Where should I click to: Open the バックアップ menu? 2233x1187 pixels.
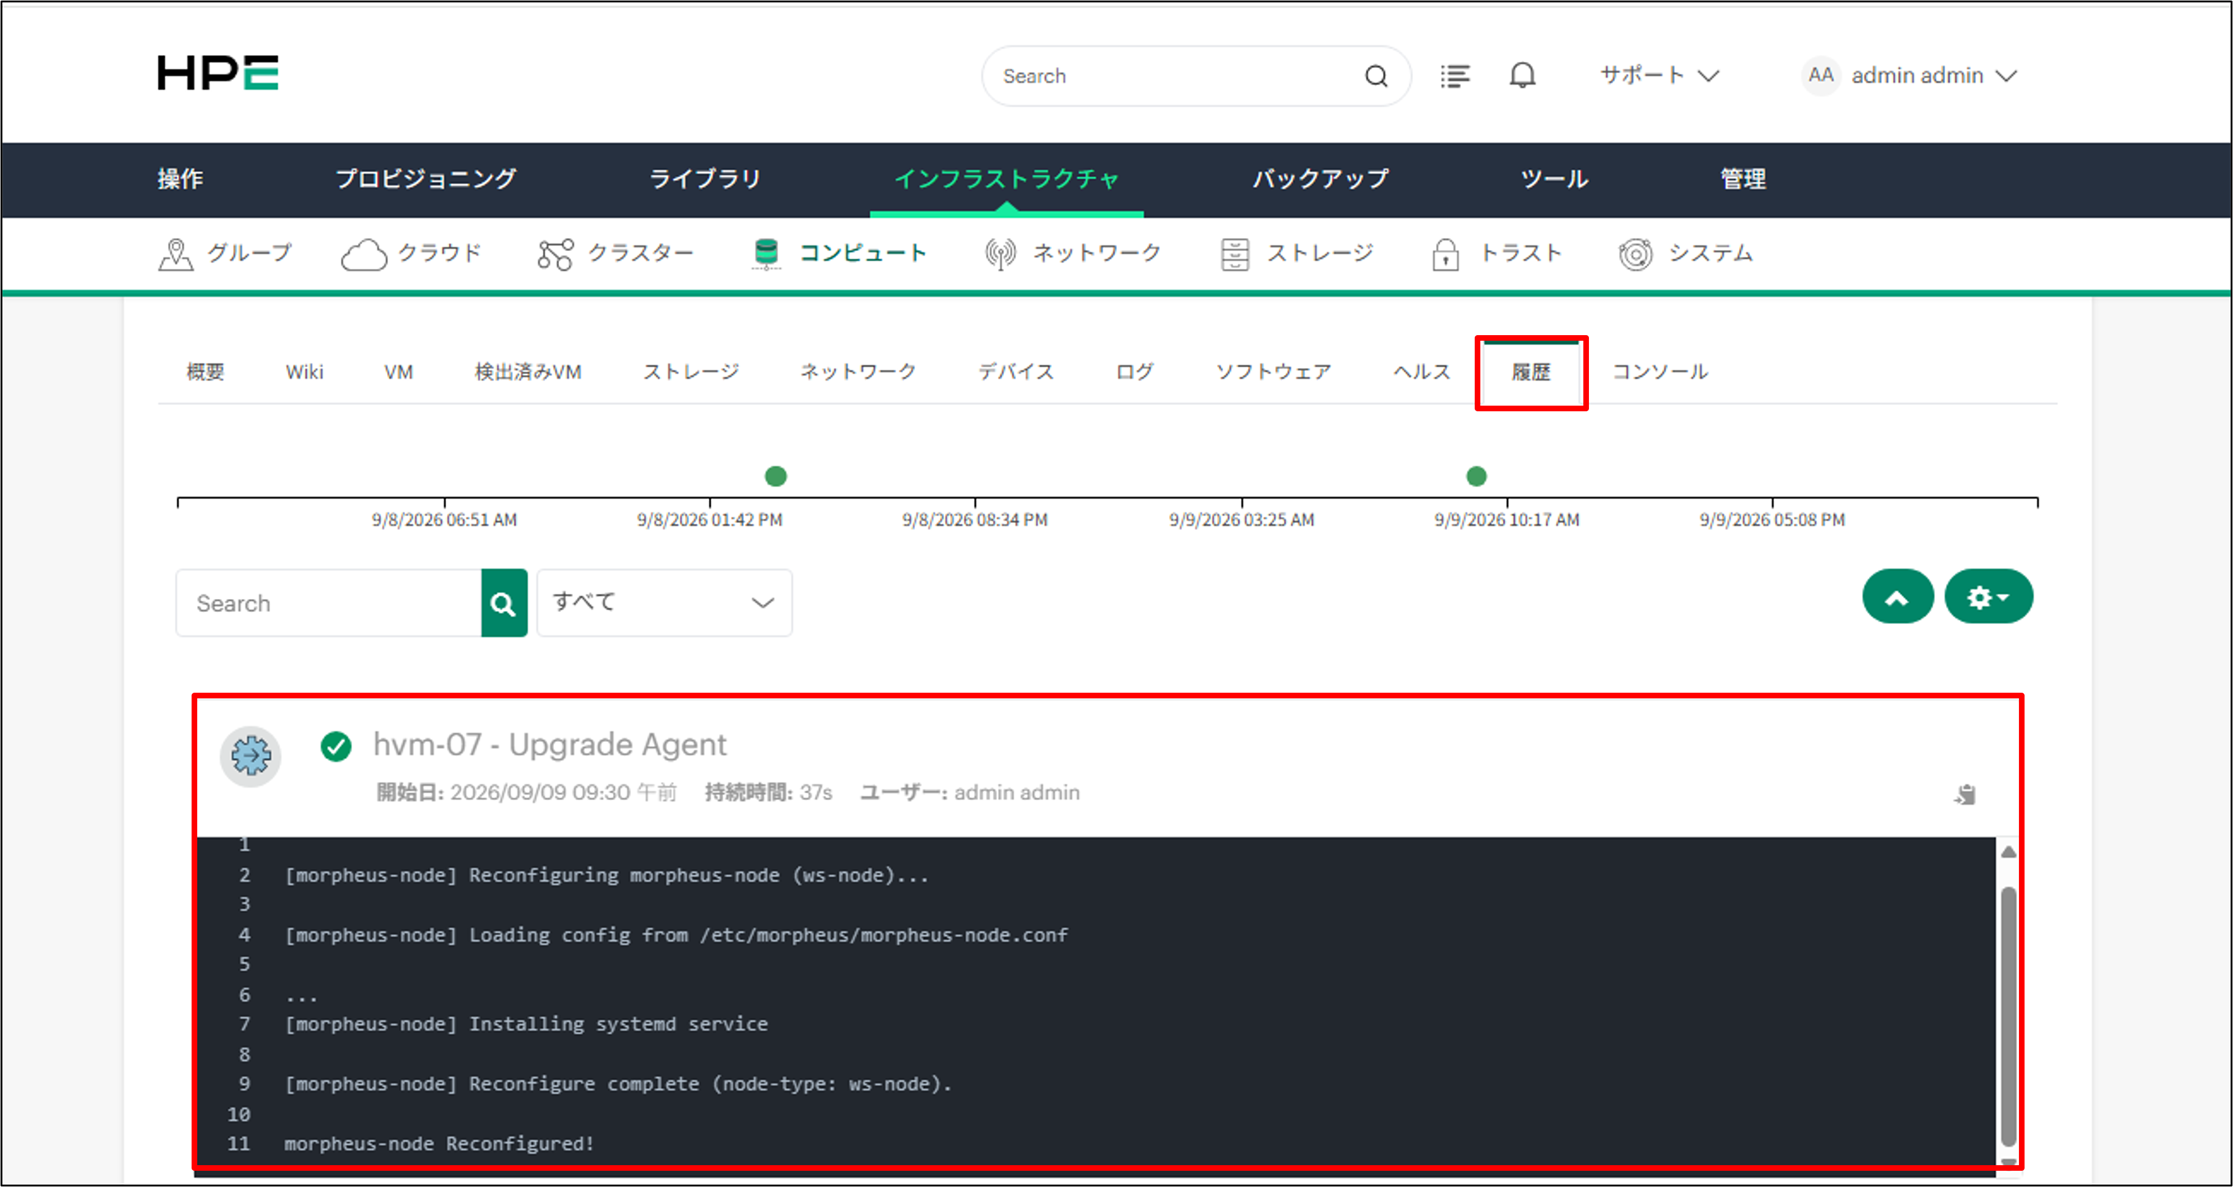[x=1321, y=179]
